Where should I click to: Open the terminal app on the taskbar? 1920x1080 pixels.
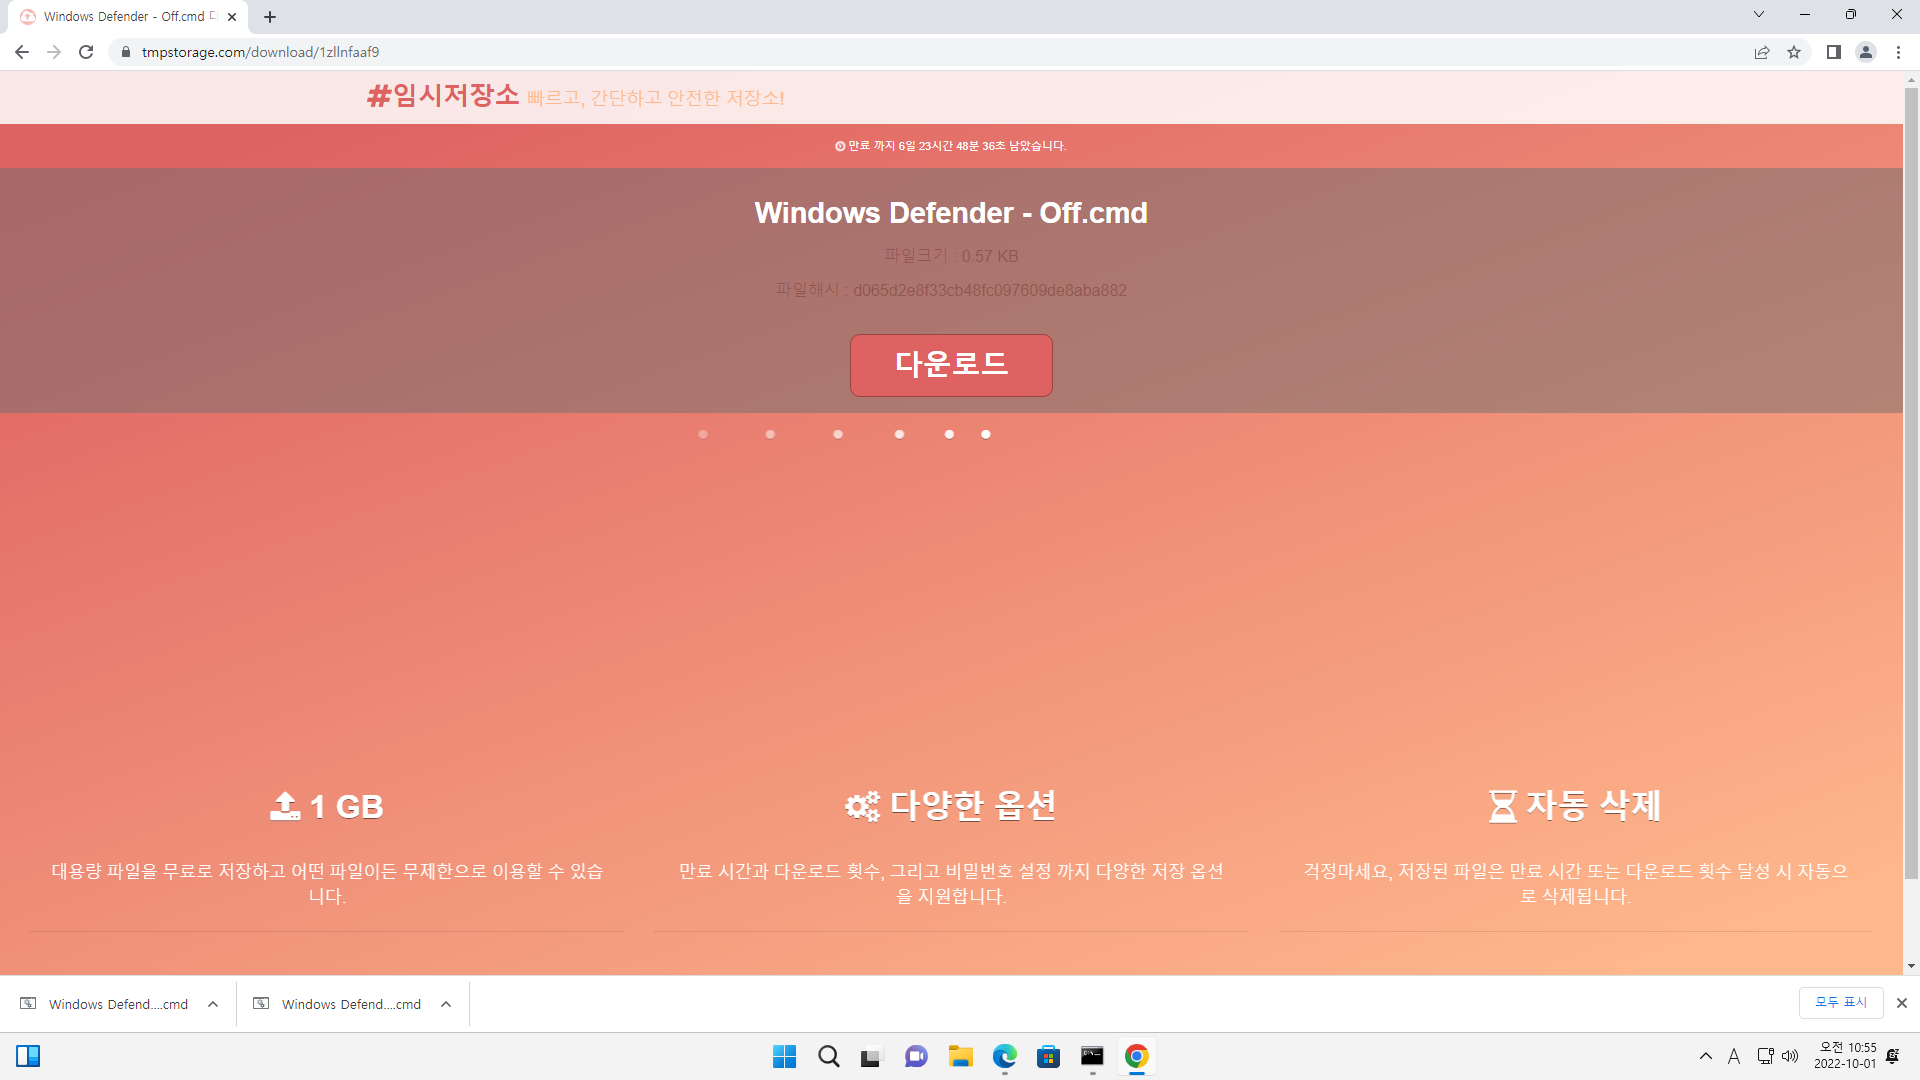[x=1092, y=1056]
